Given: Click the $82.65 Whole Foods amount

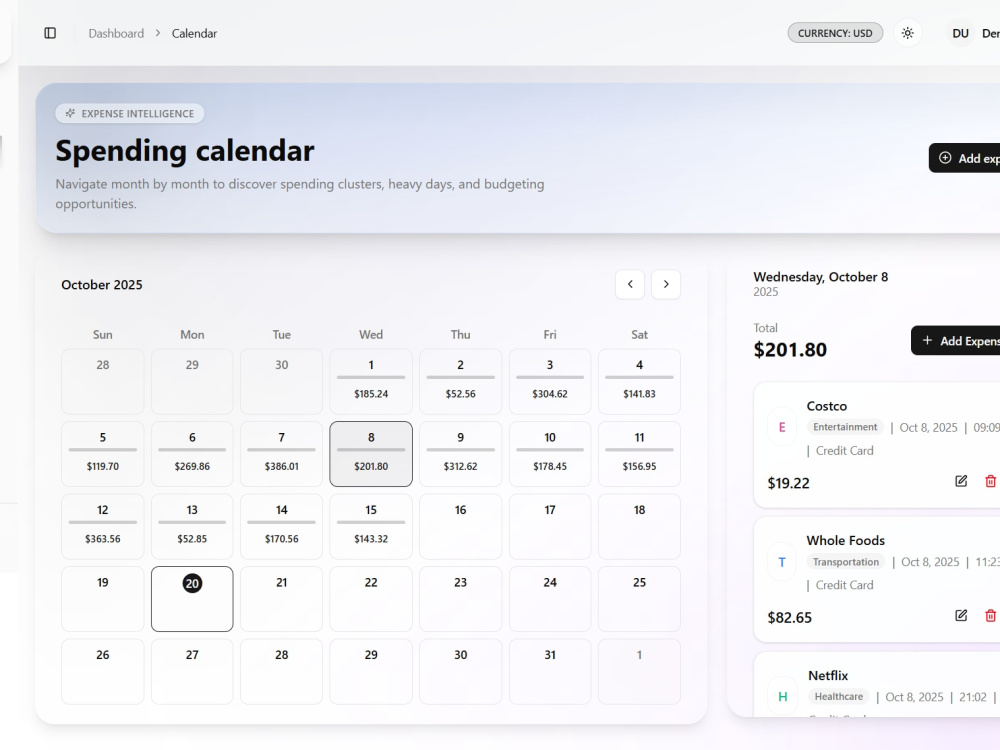Looking at the screenshot, I should (x=790, y=617).
